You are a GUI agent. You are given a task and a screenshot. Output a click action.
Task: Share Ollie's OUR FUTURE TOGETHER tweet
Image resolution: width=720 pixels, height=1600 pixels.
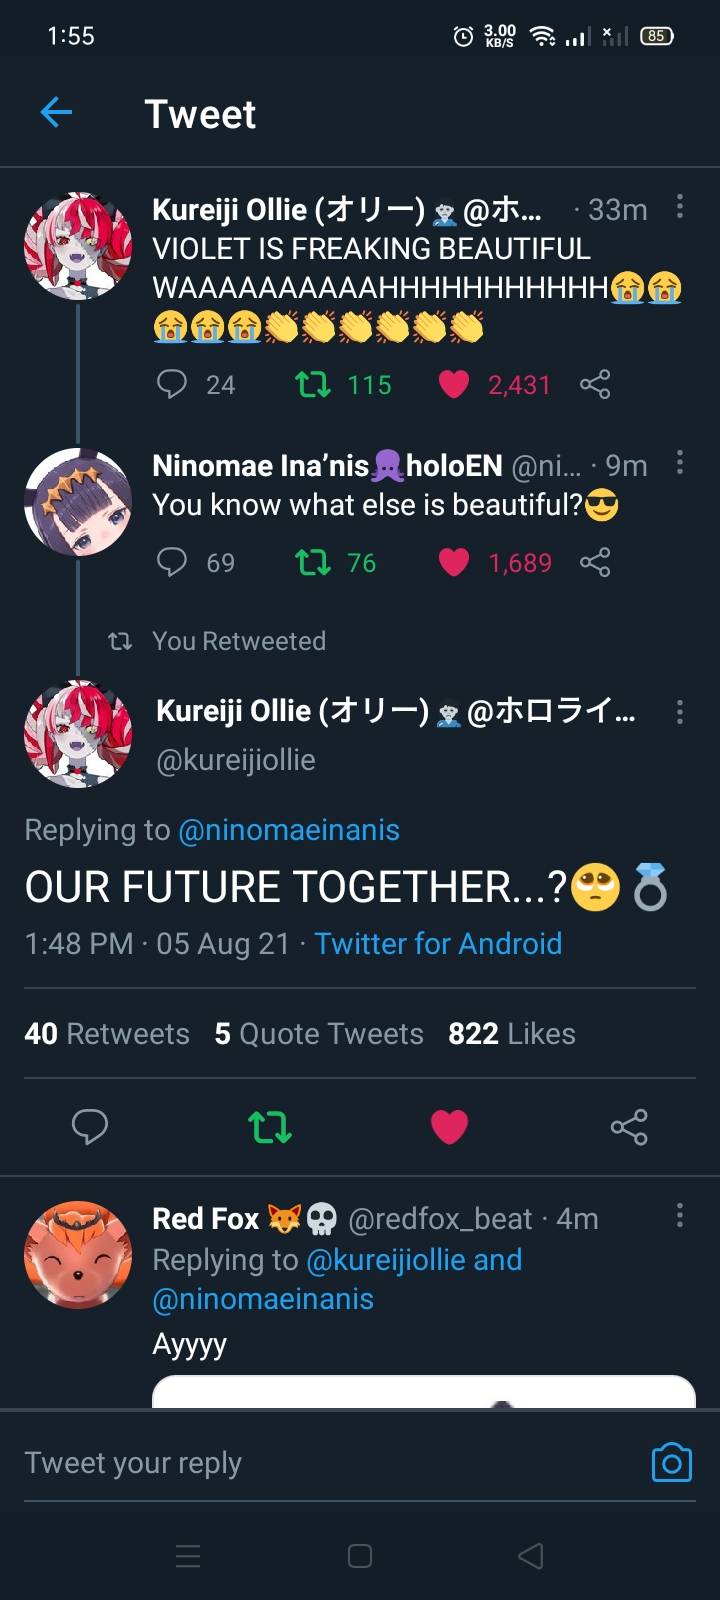pos(629,1127)
